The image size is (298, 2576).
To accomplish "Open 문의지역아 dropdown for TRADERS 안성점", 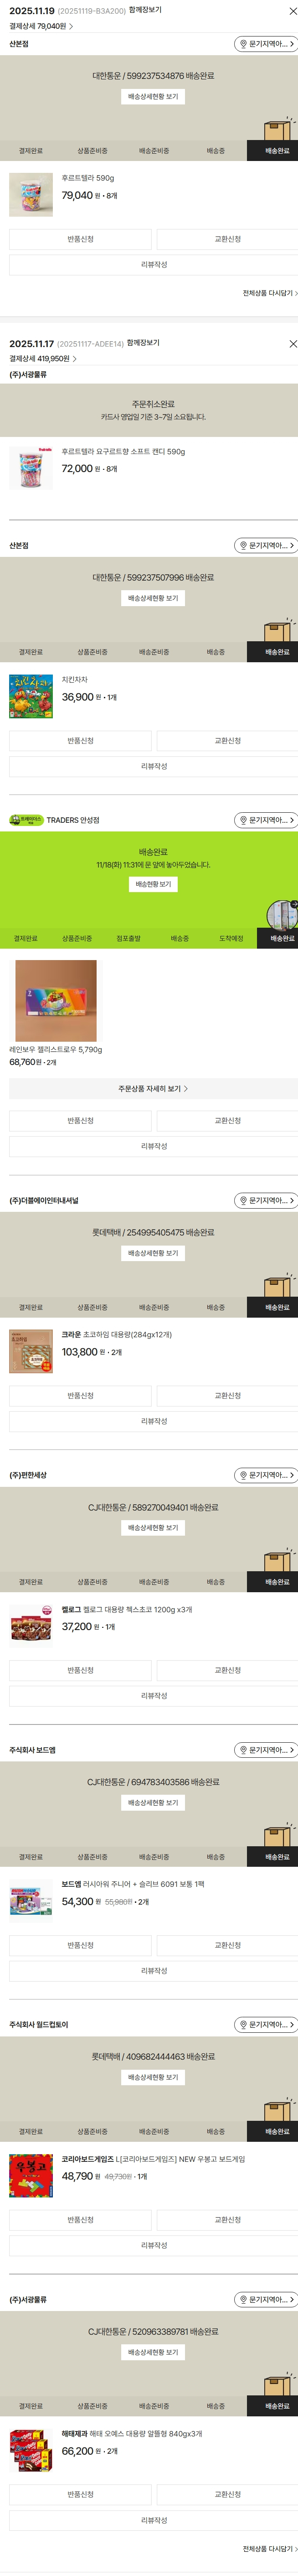I will (x=266, y=820).
